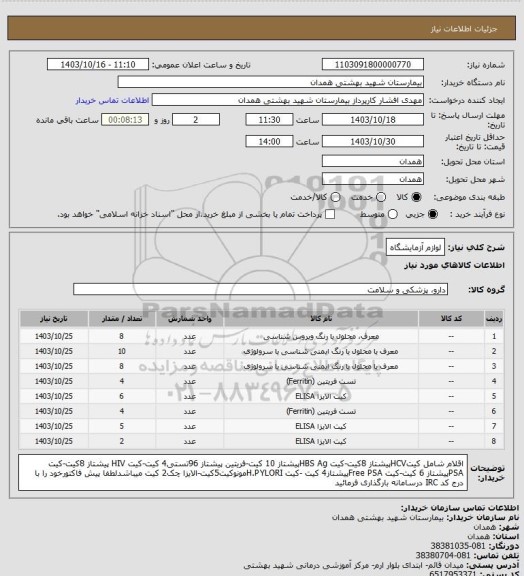Click quantity 6 in row 5
Screen dimensions: 524x576
pos(122,396)
